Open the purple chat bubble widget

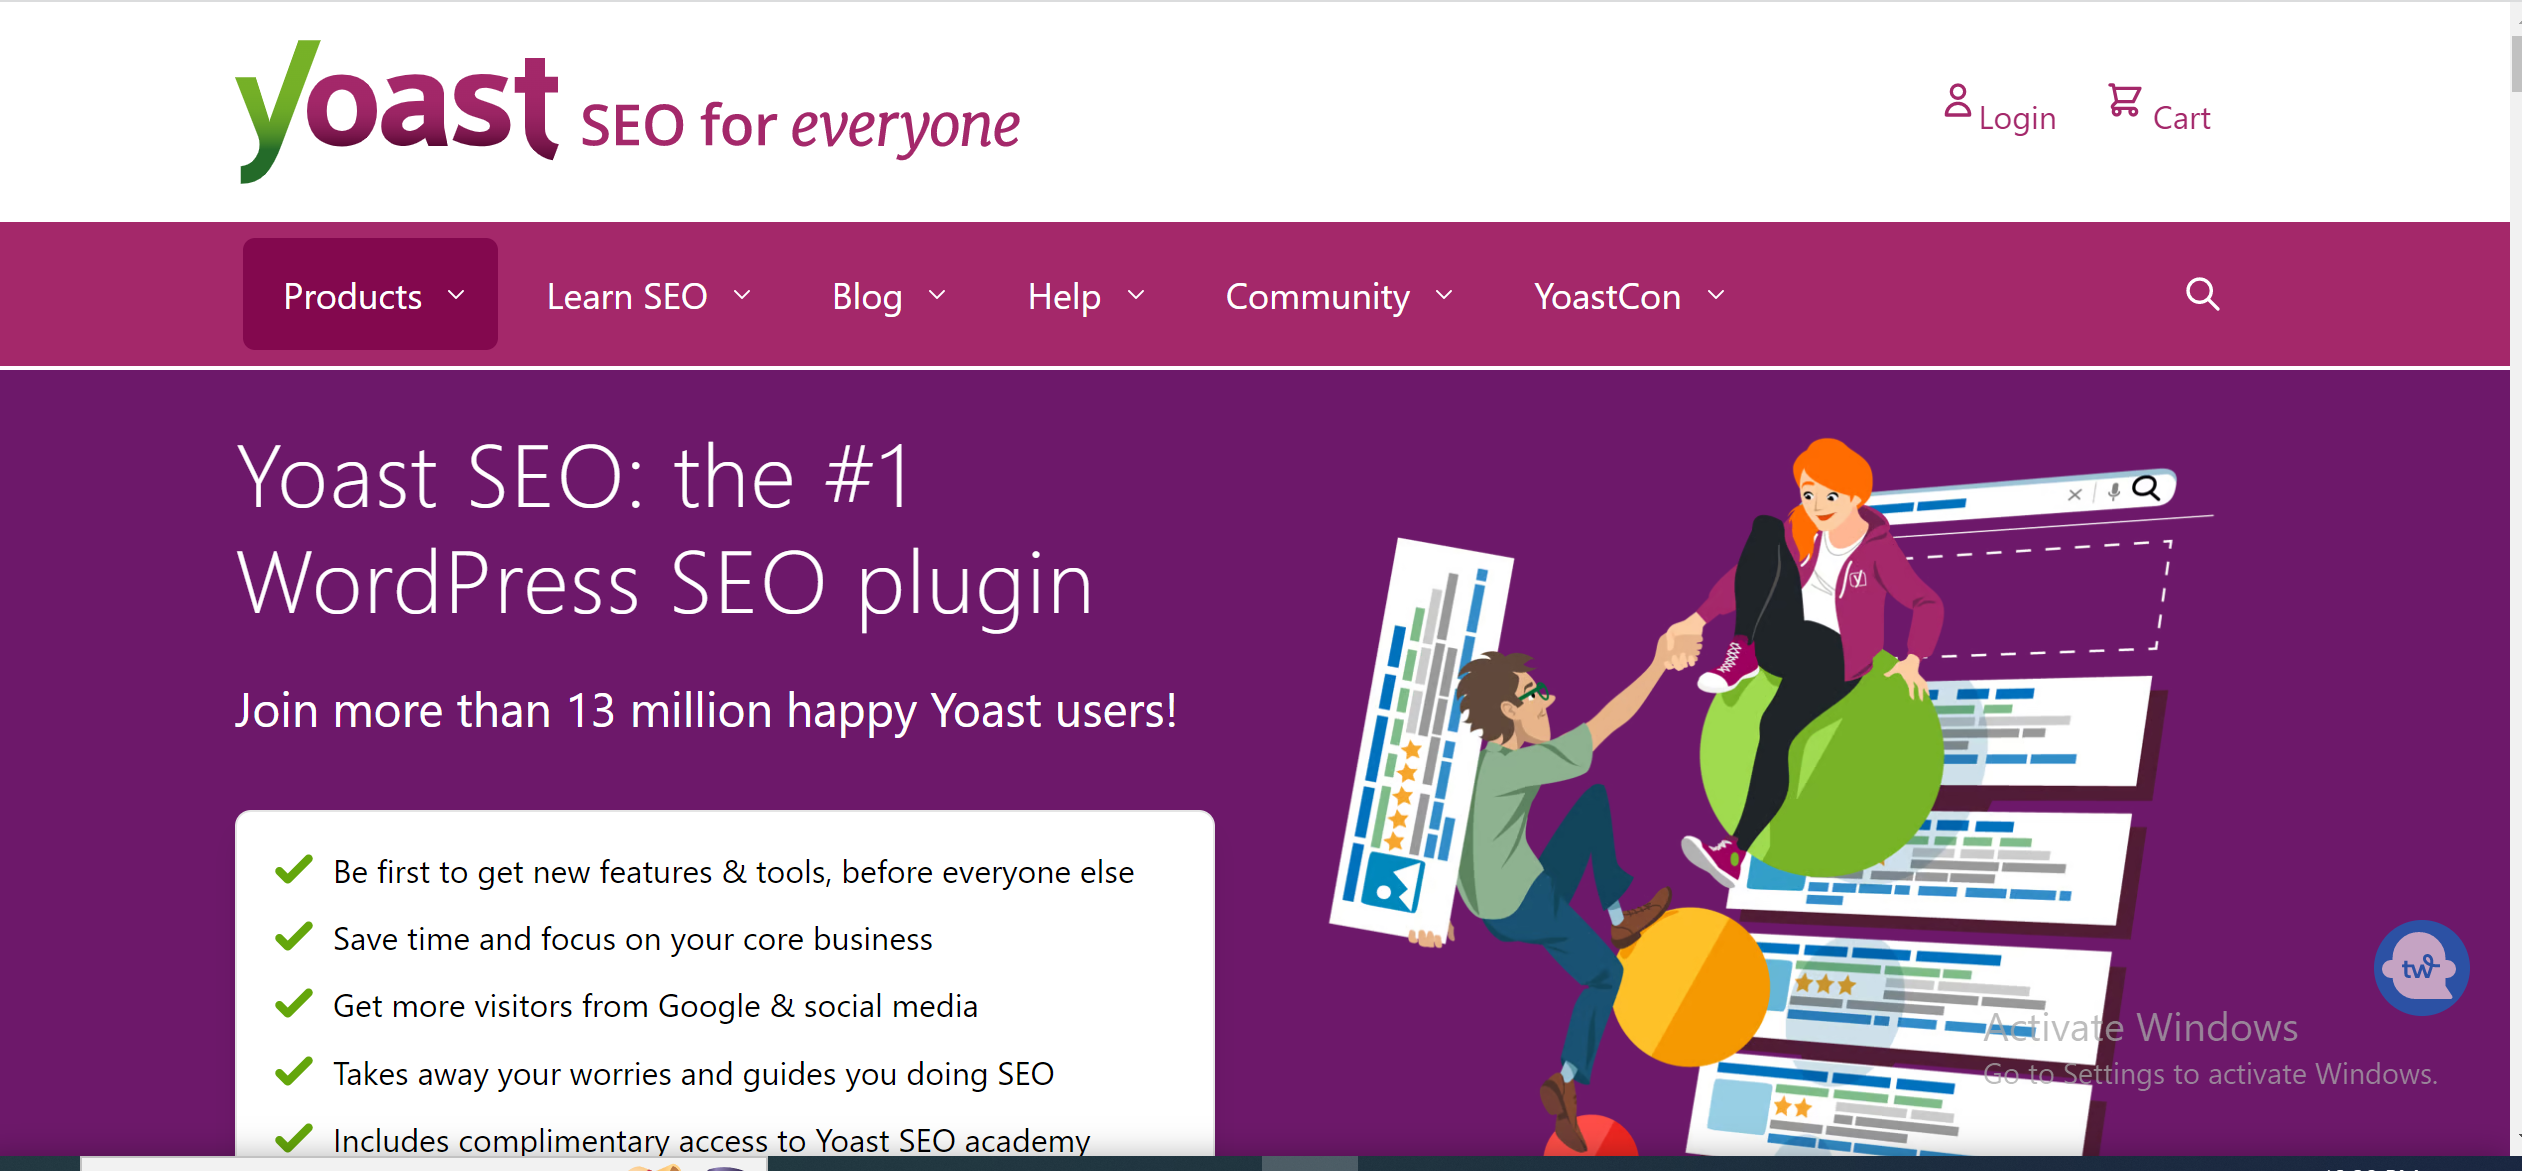(x=2421, y=967)
